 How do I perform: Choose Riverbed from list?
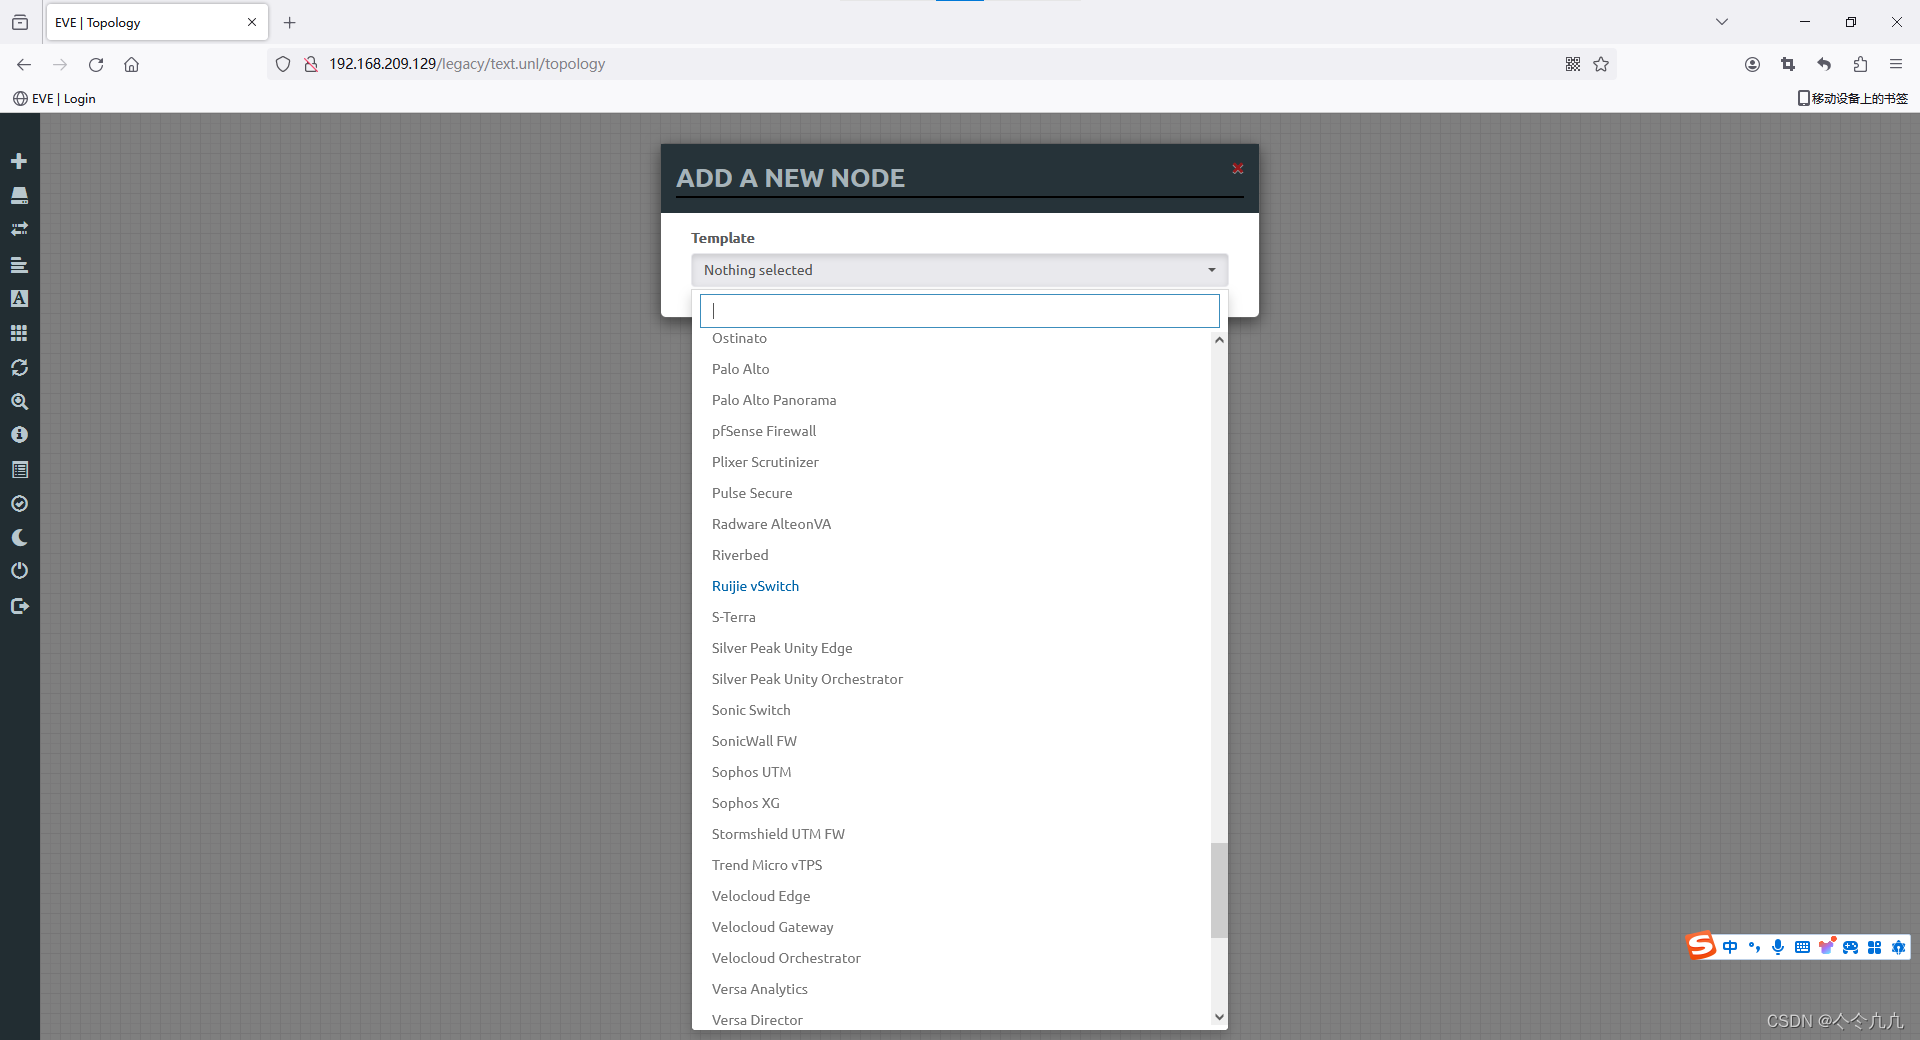(951, 555)
